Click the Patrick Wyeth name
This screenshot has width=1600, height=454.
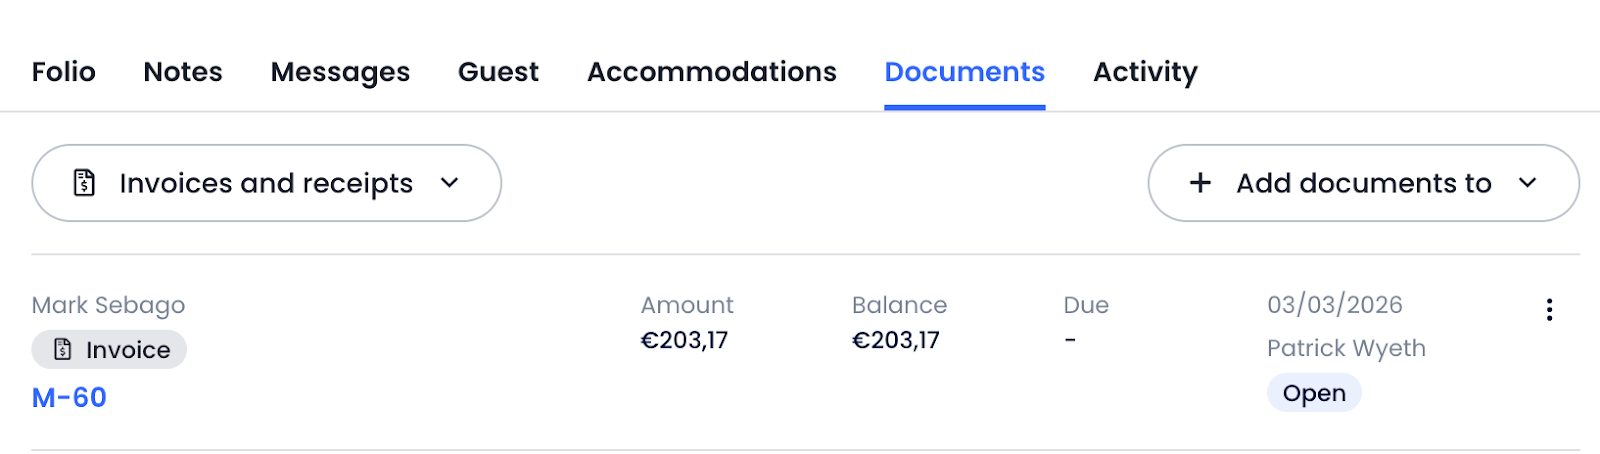click(1346, 348)
